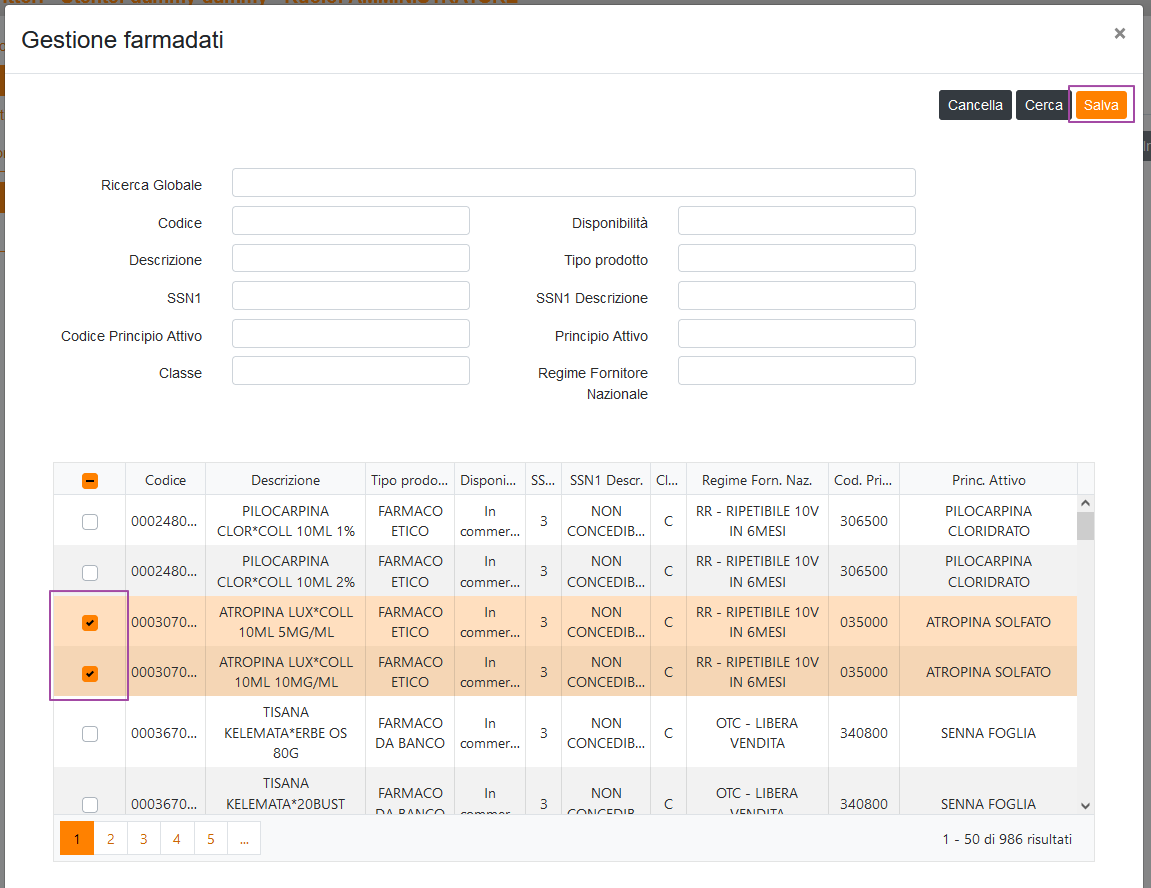Click the Cancella button

point(974,105)
